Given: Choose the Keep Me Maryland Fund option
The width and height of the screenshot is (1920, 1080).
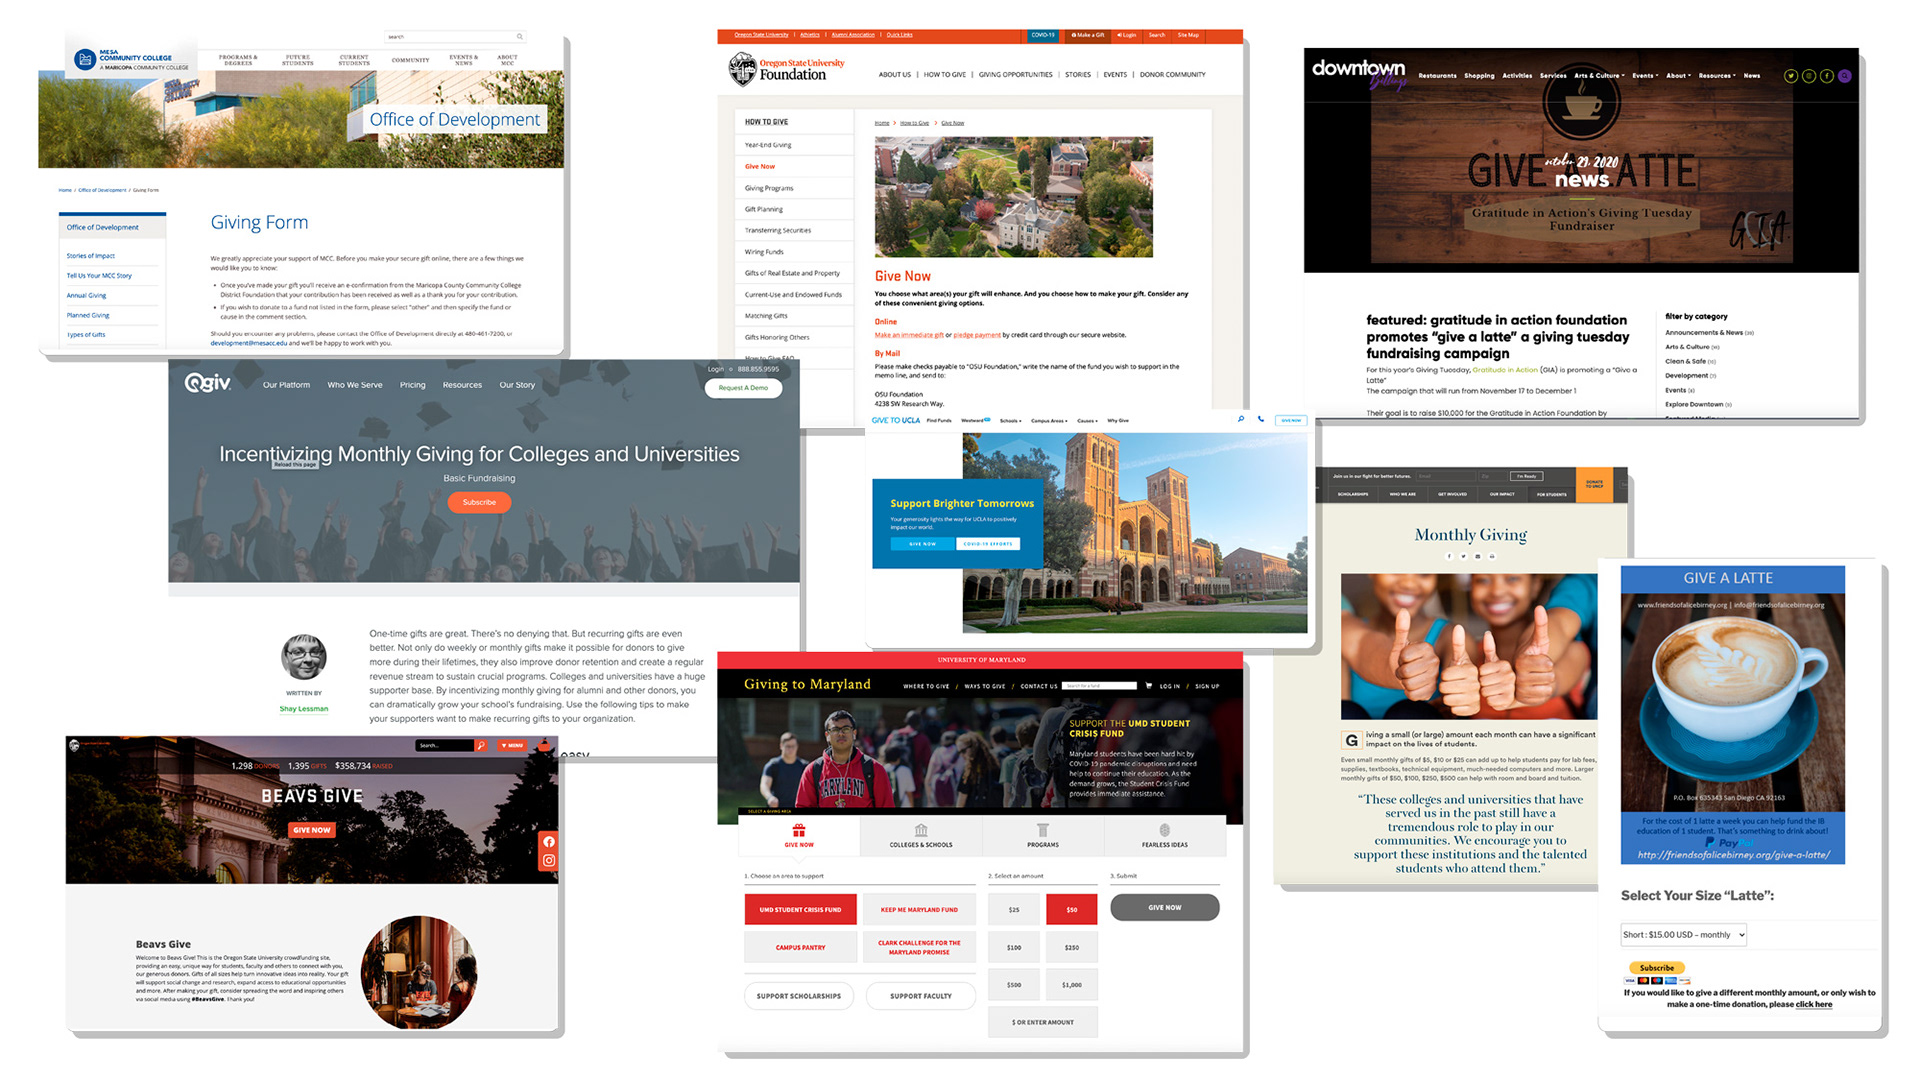Looking at the screenshot, I should [919, 909].
